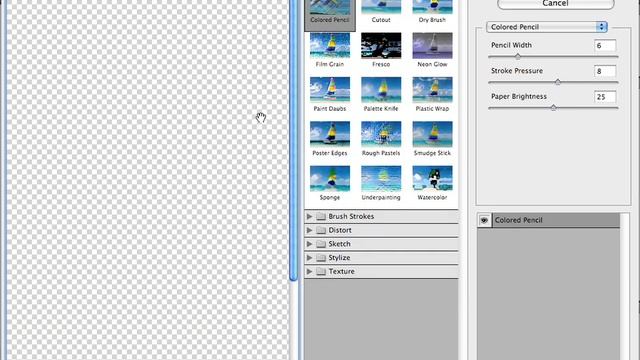Click the Stylize folder icon
Viewport: 640px width, 360px height.
click(321, 258)
